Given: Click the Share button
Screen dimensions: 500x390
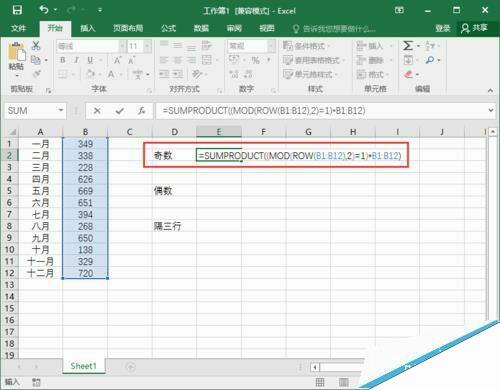Looking at the screenshot, I should (475, 28).
